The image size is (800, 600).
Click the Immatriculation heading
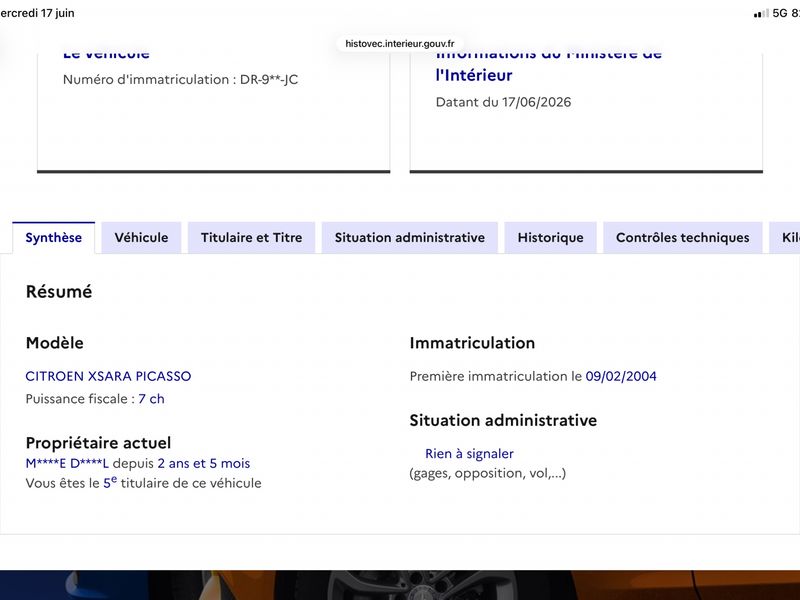tap(472, 343)
